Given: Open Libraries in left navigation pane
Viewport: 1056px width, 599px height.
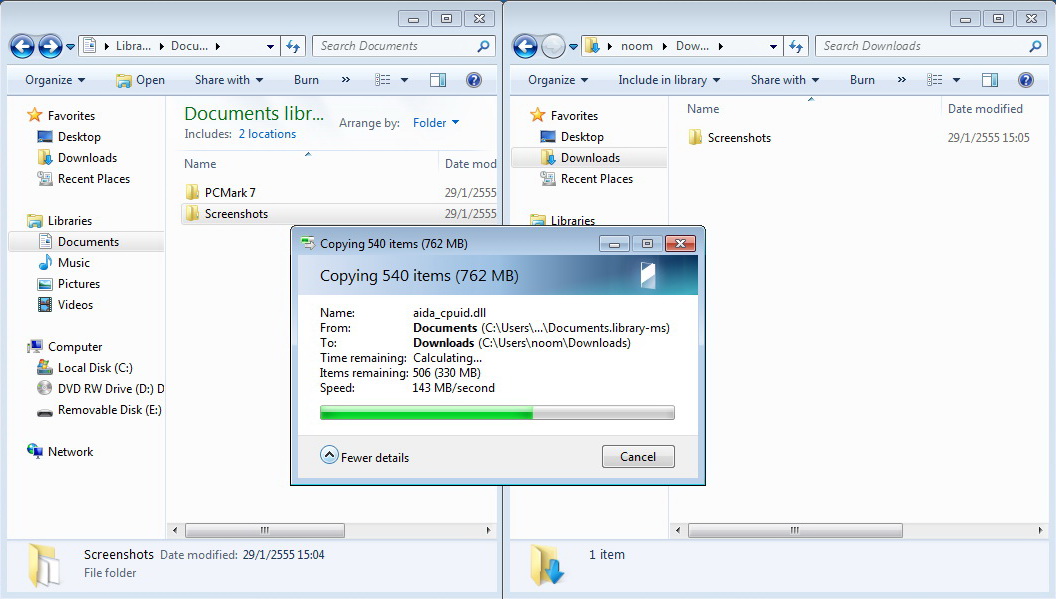Looking at the screenshot, I should pyautogui.click(x=60, y=221).
